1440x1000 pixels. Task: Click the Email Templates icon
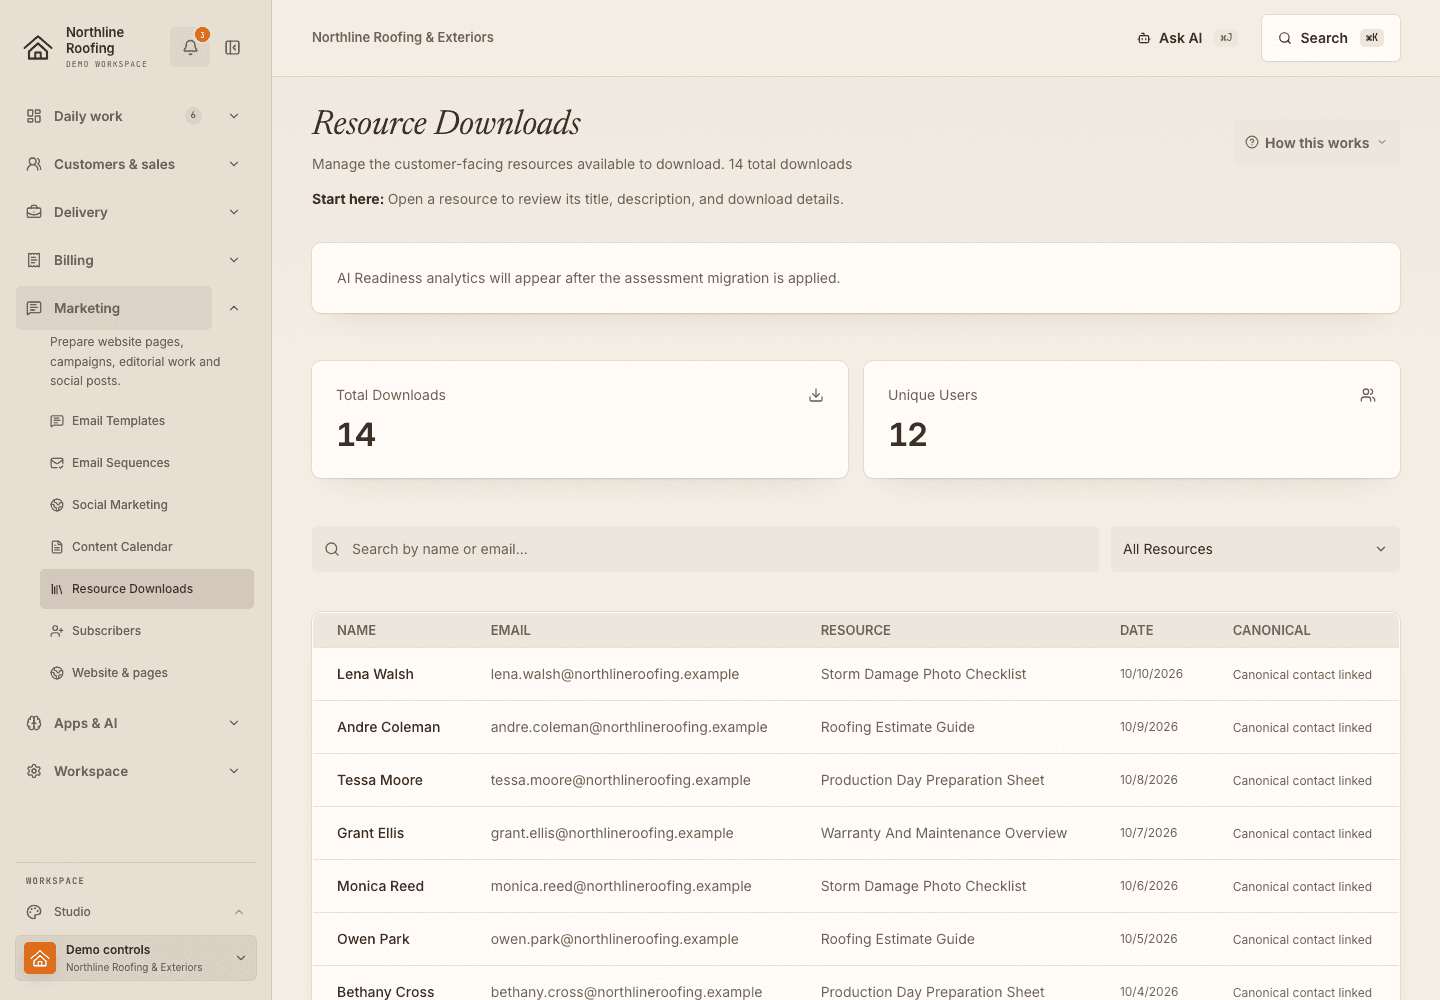tap(57, 421)
